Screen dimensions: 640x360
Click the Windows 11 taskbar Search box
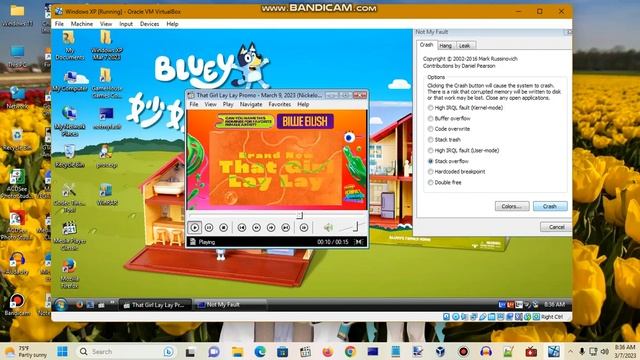tap(127, 351)
